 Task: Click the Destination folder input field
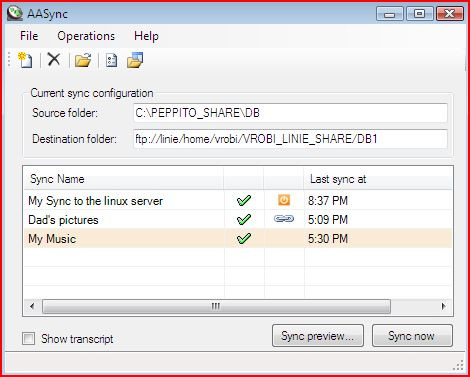pyautogui.click(x=290, y=139)
